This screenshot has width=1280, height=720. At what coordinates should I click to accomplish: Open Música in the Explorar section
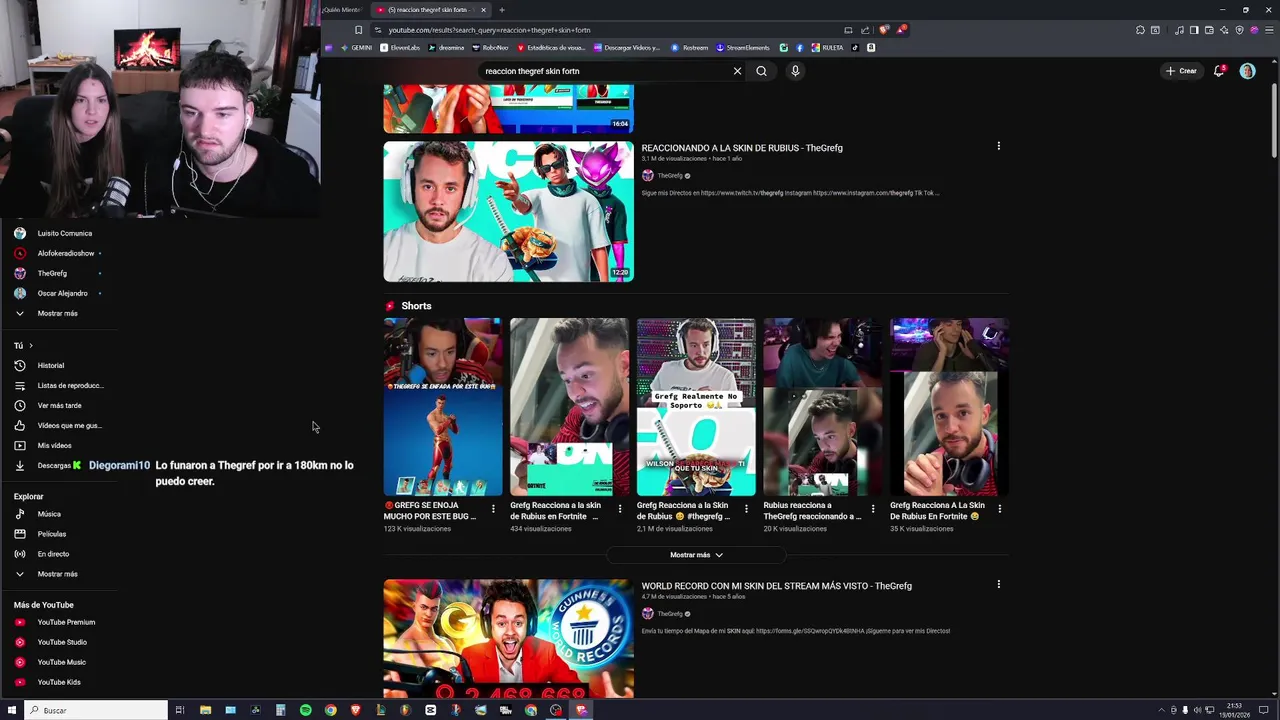click(x=49, y=514)
